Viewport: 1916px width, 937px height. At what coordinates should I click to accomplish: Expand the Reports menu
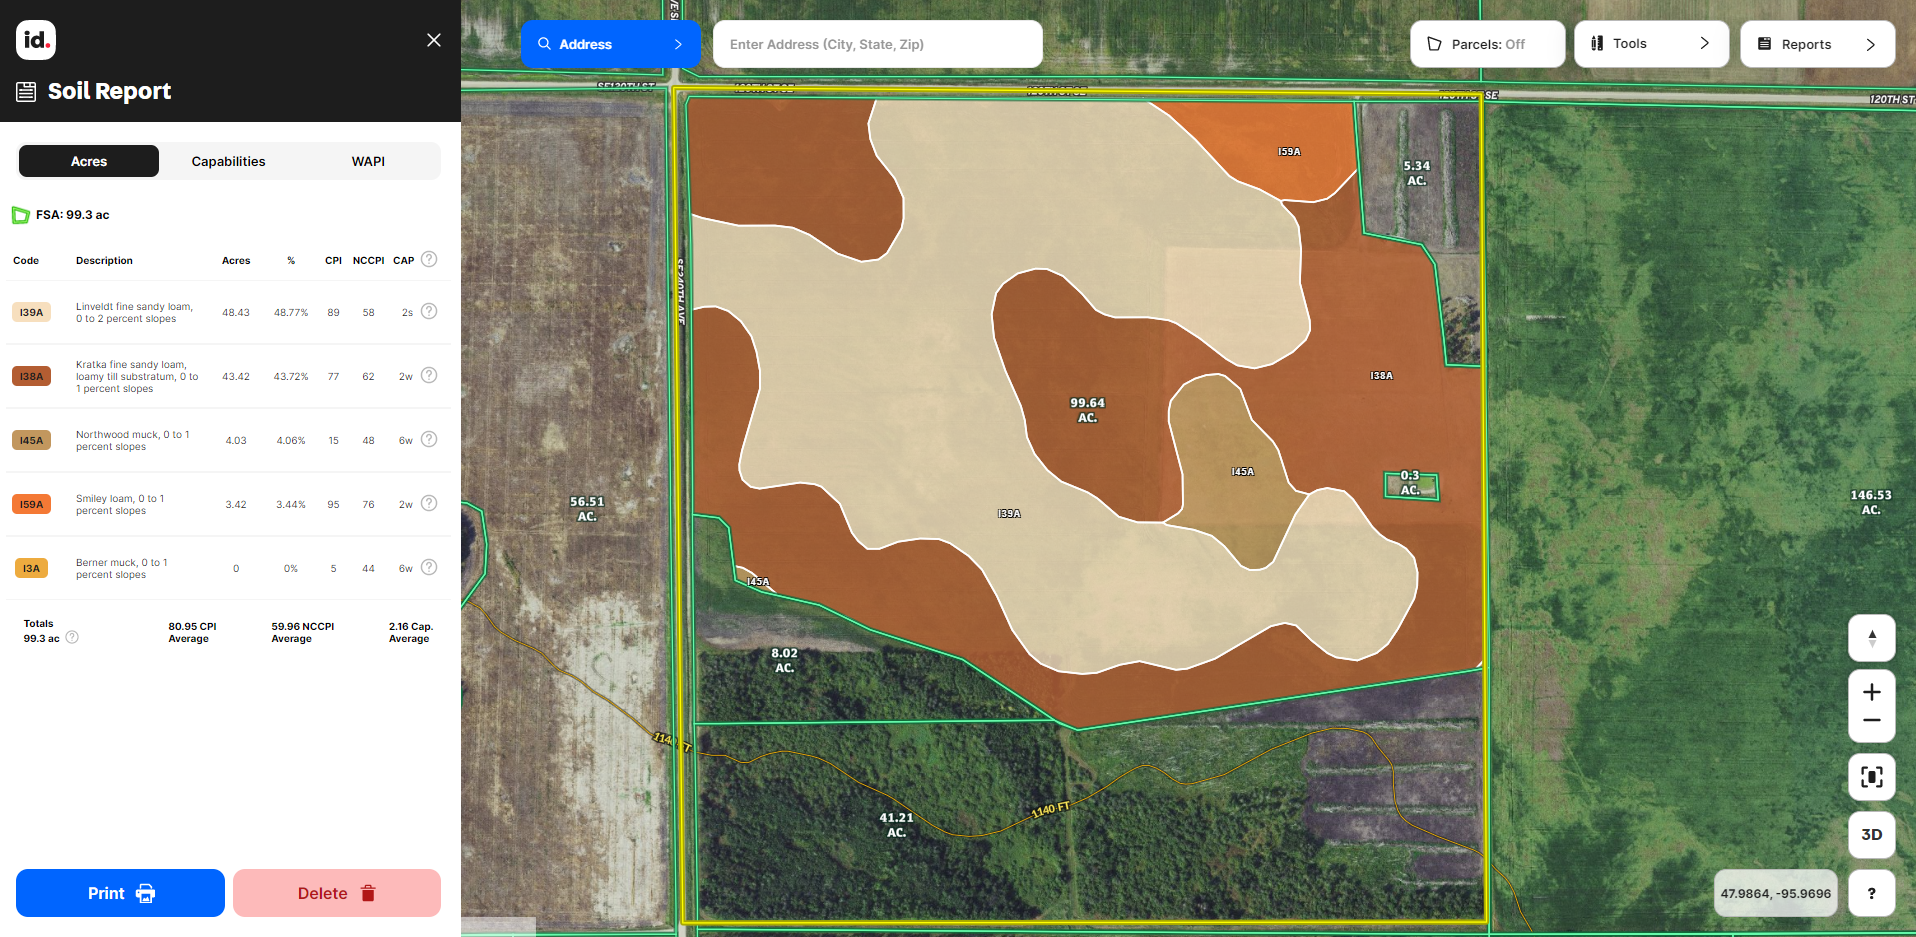(1816, 44)
